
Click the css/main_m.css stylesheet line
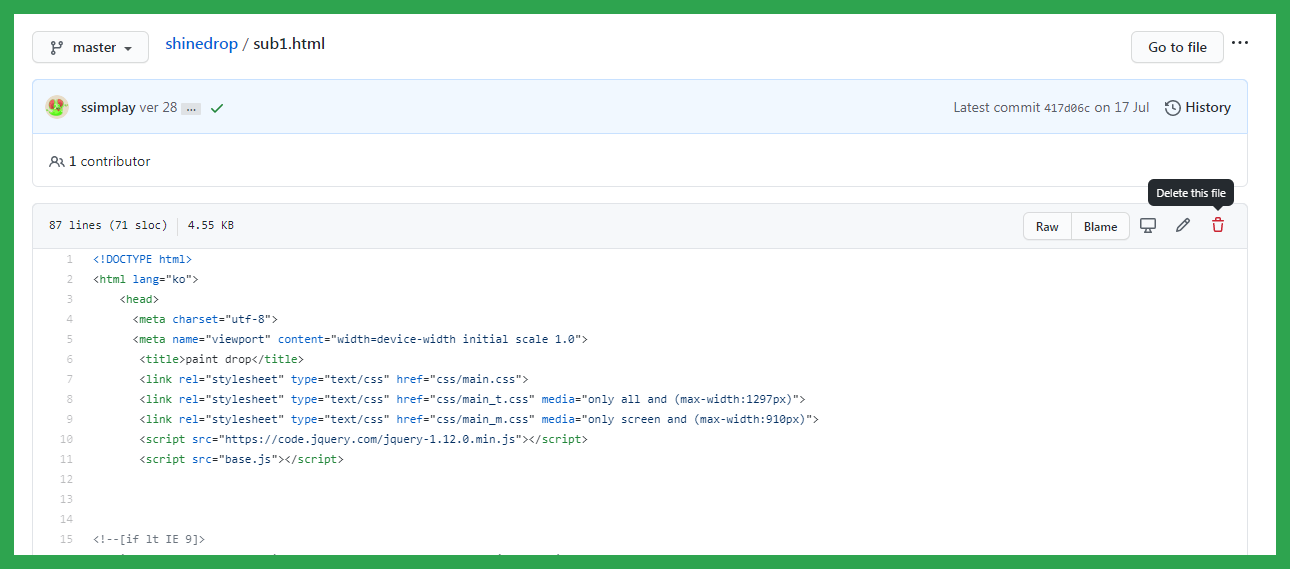pos(479,419)
